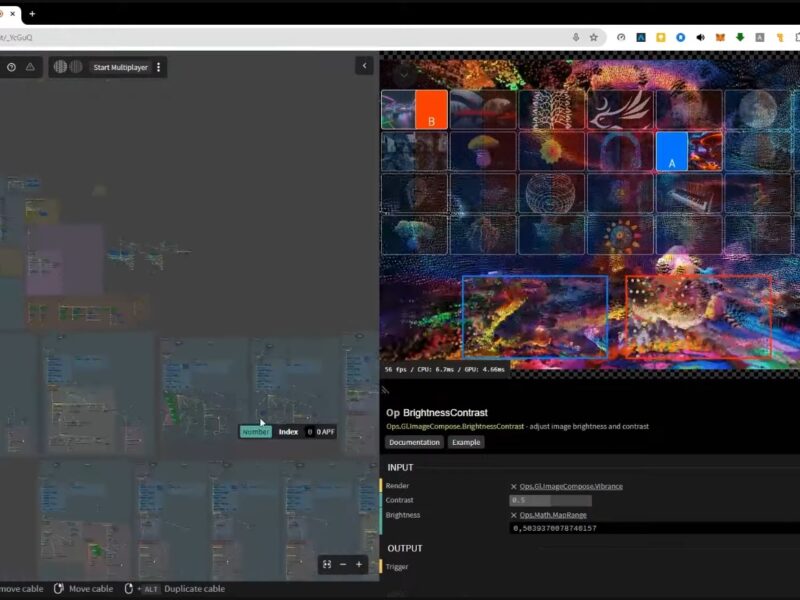This screenshot has width=800, height=600.
Task: Click the bookmark star in address bar
Action: (593, 37)
